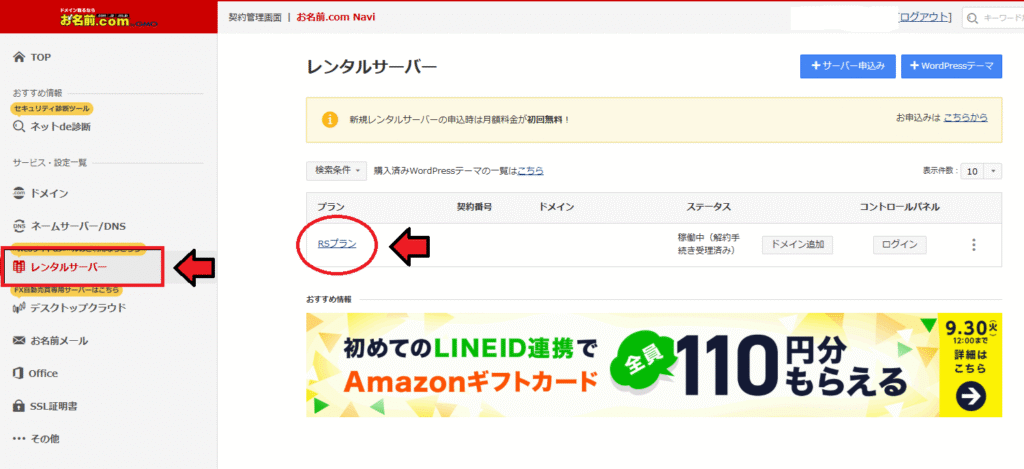The image size is (1024, 469).
Task: Open the 表示件数 dropdown showing 10
Action: [982, 171]
